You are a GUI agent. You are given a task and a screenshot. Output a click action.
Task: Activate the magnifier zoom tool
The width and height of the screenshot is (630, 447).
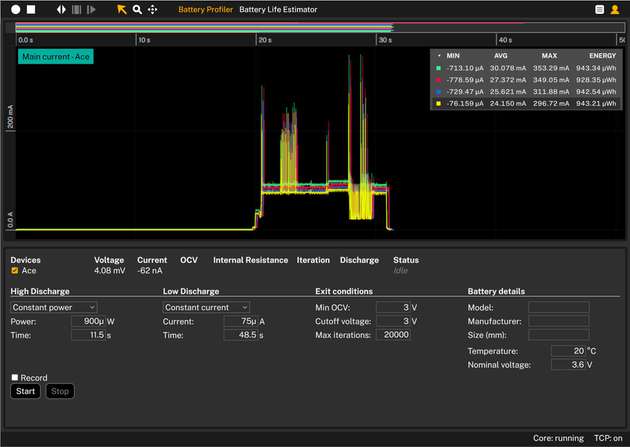(138, 9)
